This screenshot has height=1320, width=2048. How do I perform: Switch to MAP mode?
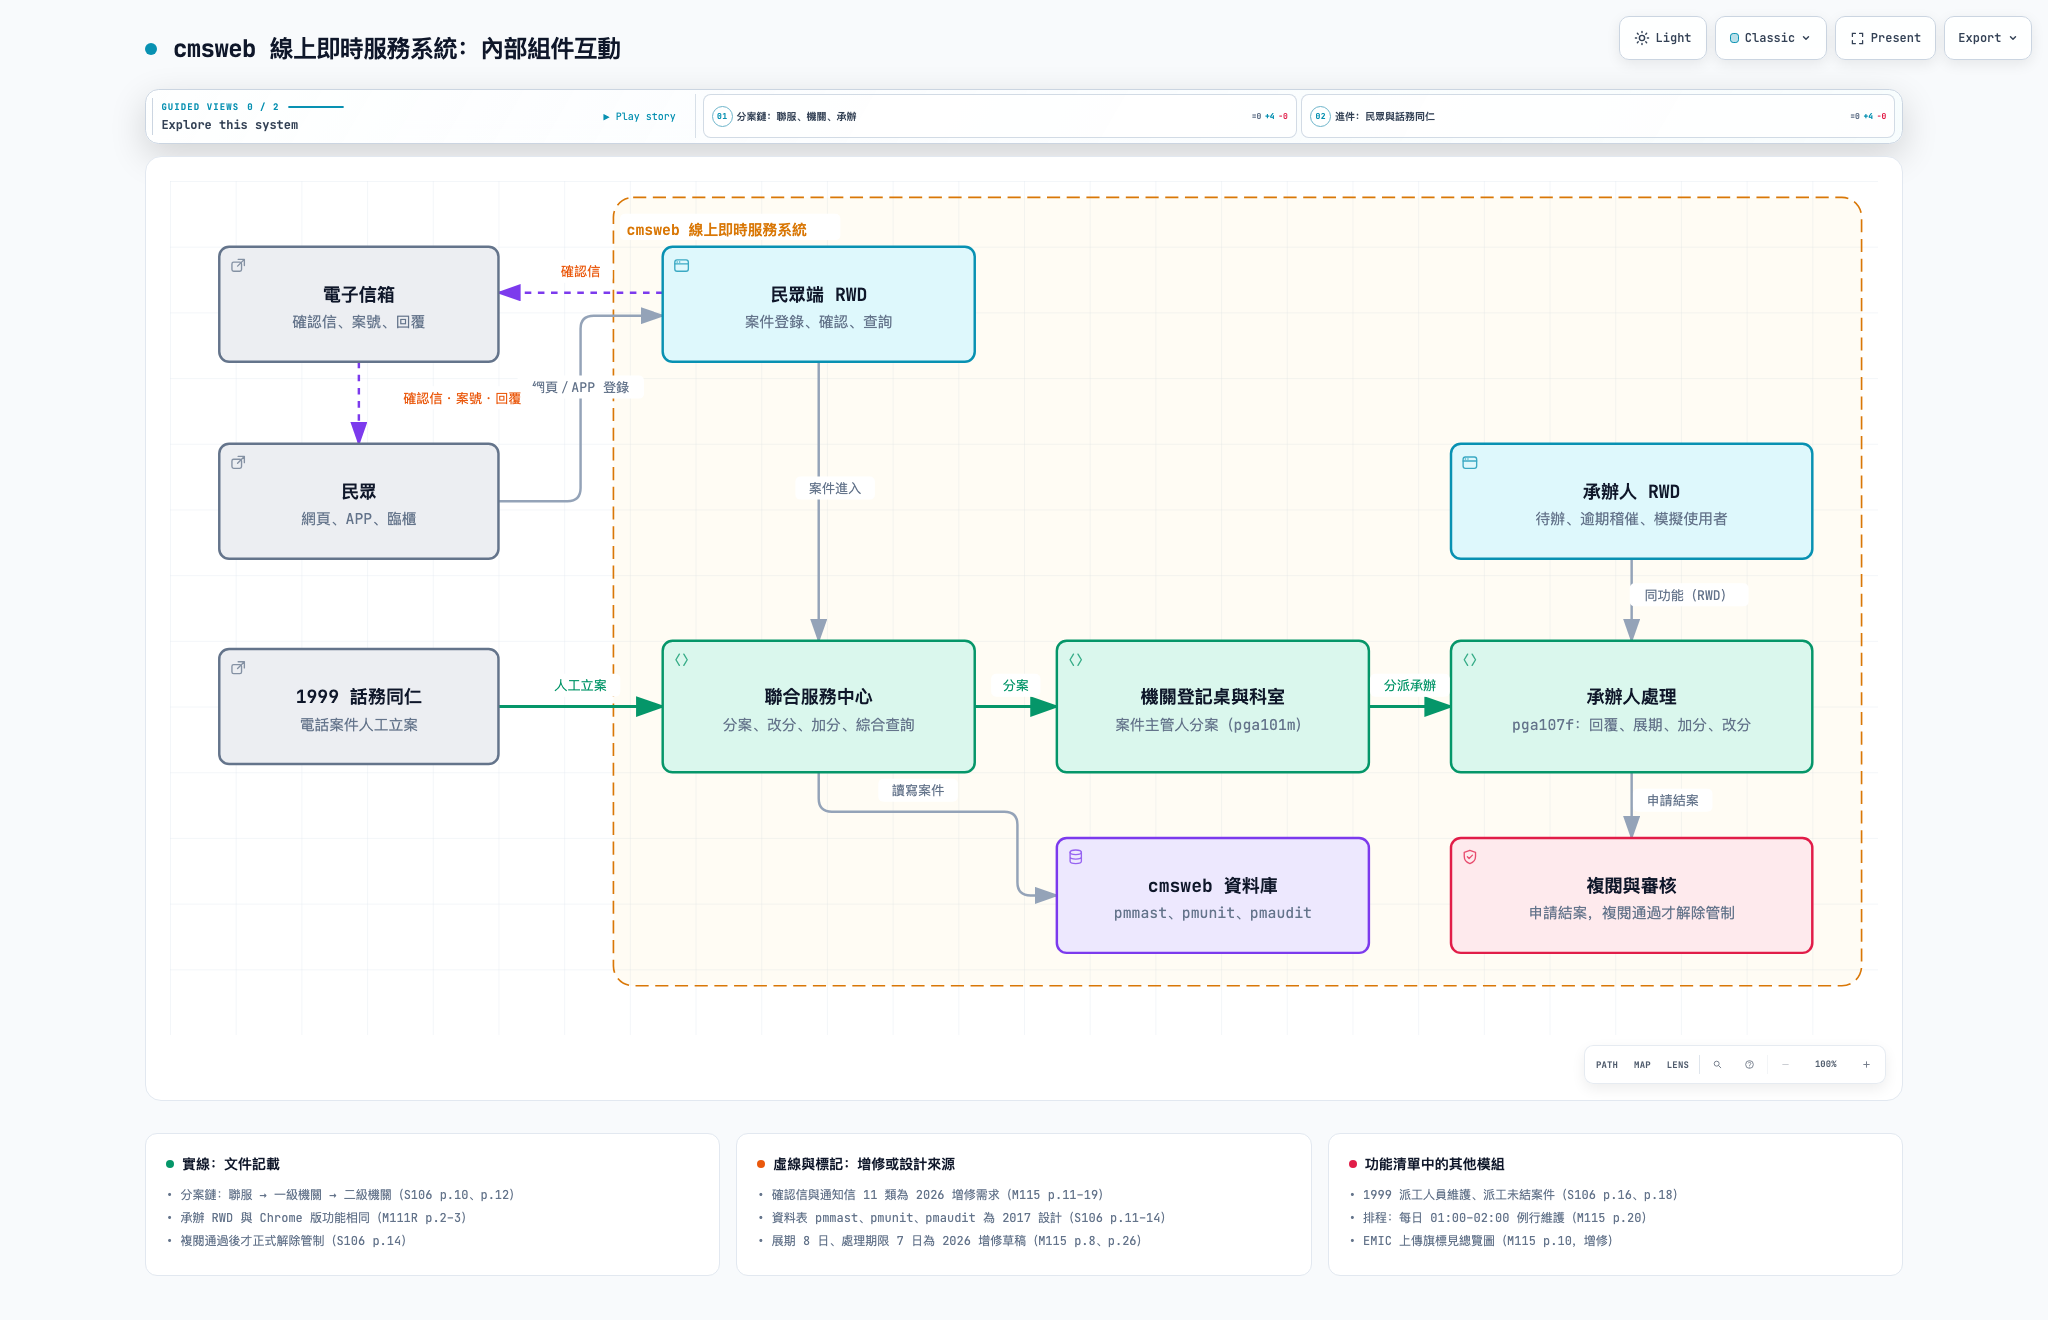[1642, 1065]
